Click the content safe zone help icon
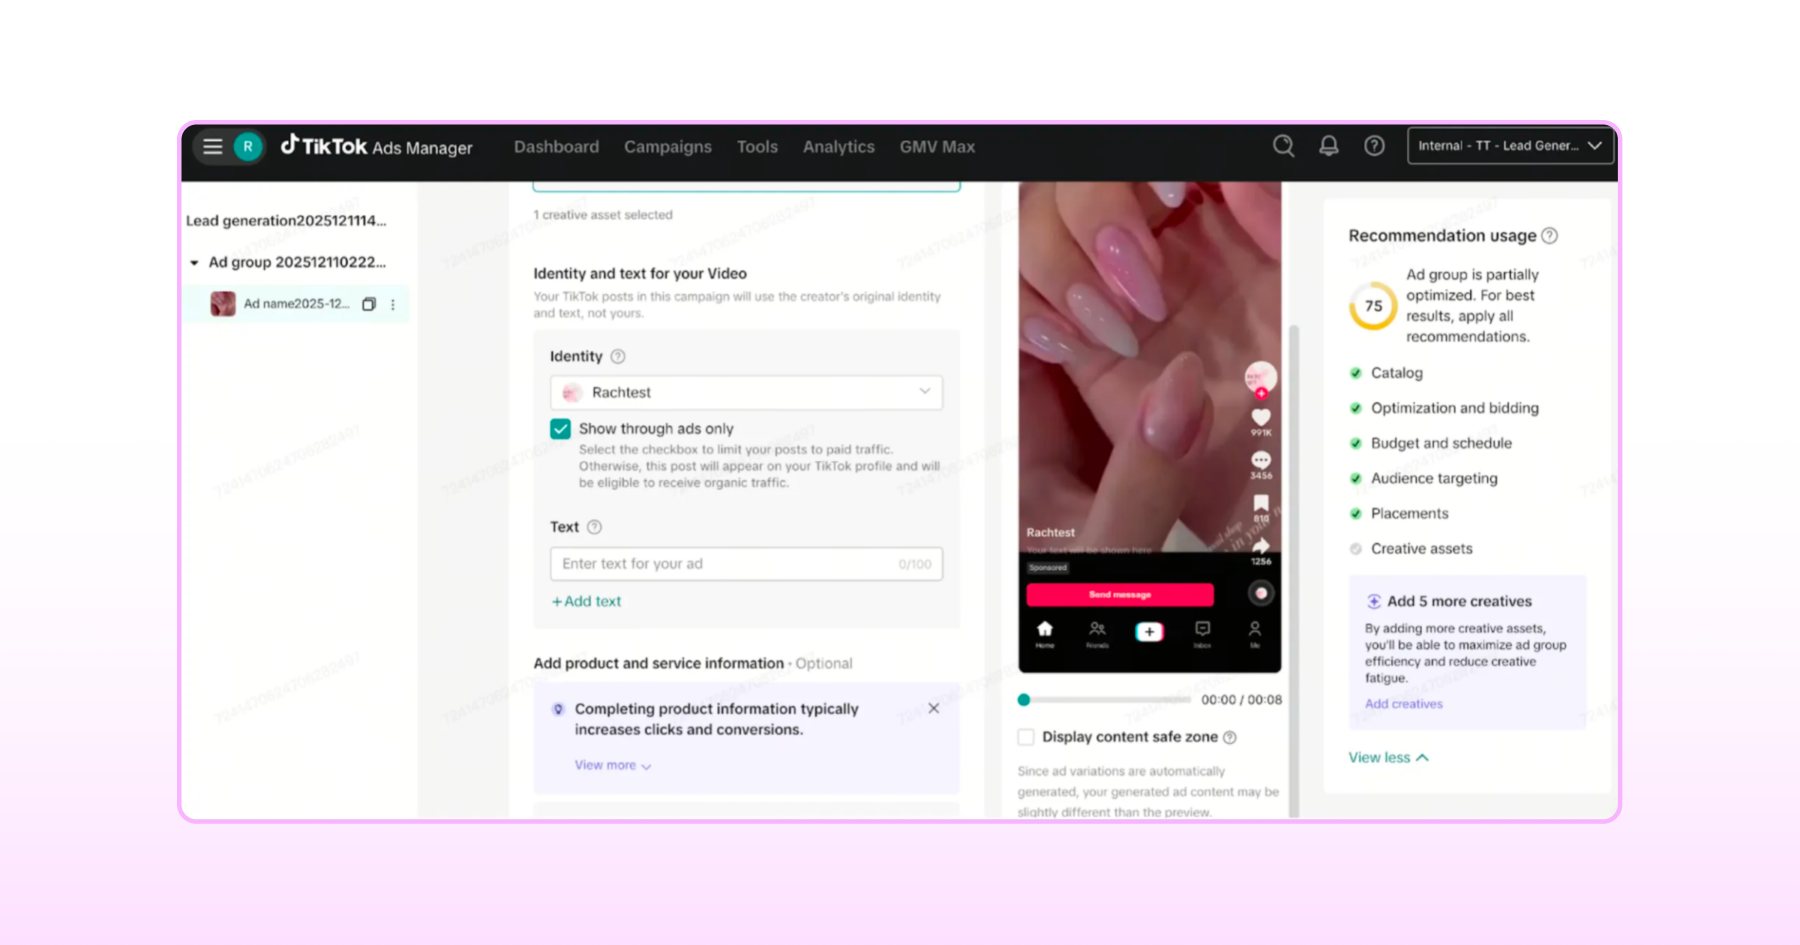 point(1230,737)
